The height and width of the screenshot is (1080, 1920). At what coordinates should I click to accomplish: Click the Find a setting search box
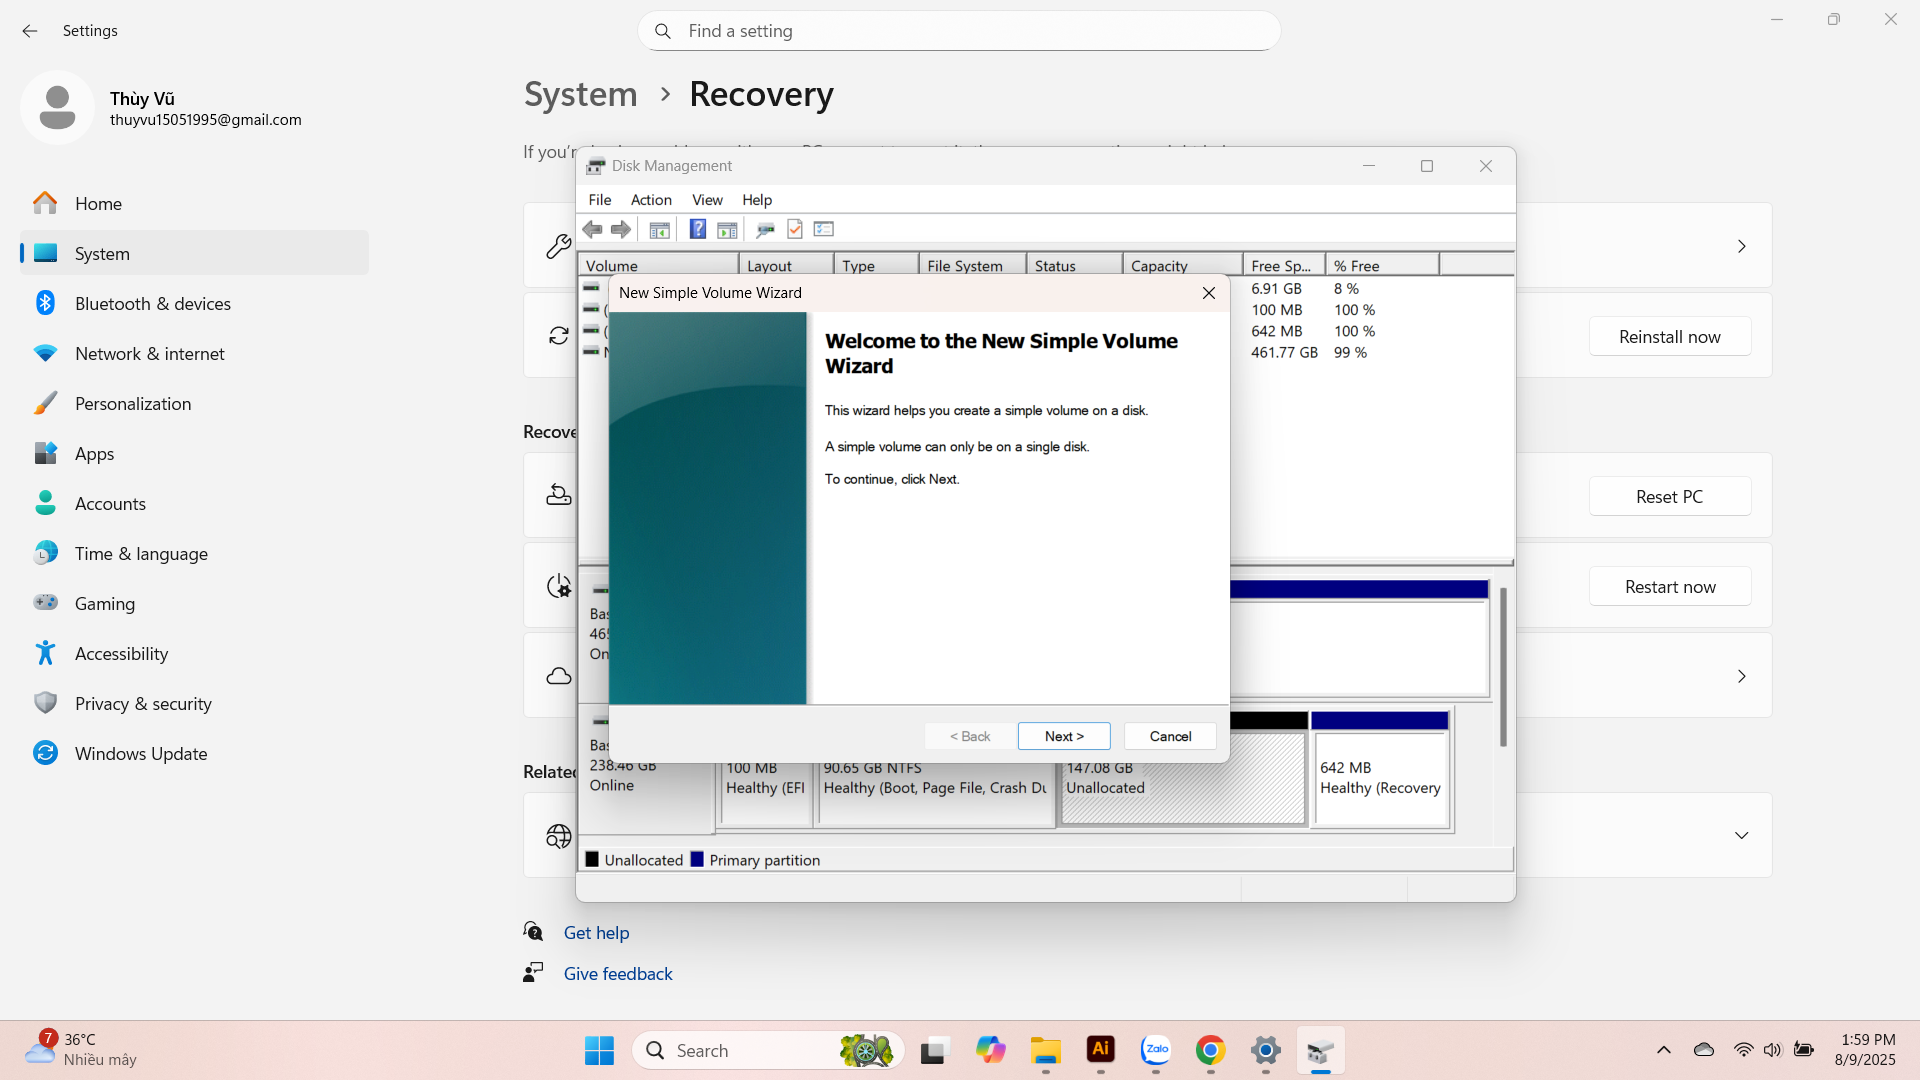[x=958, y=31]
